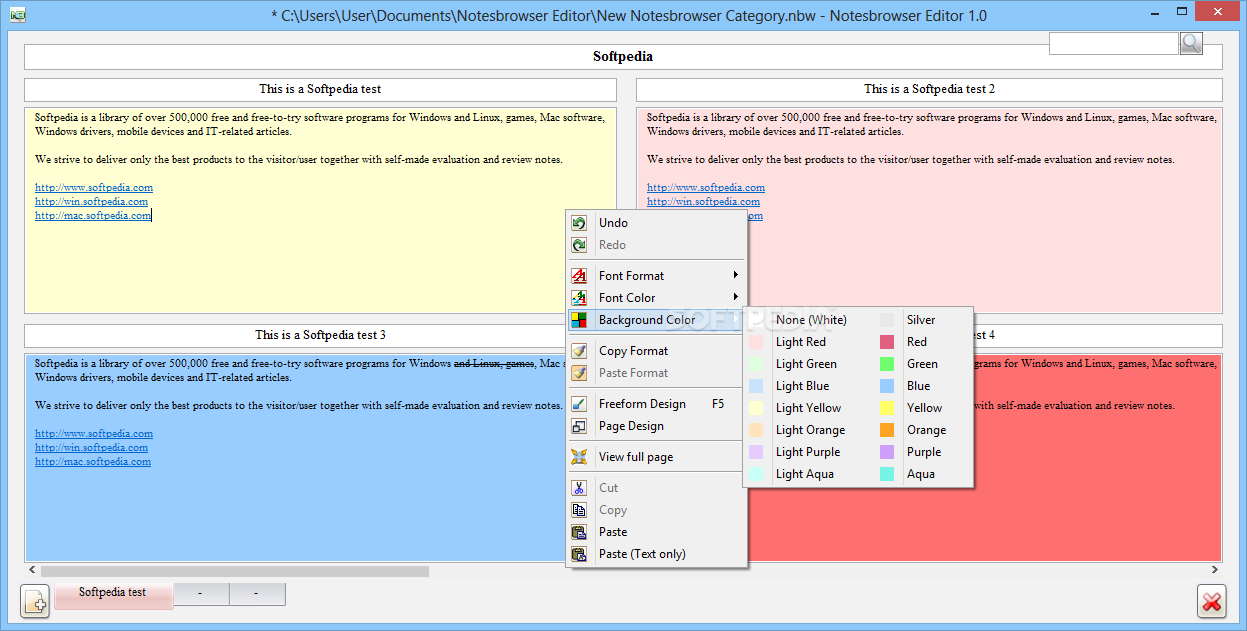
Task: Click the 'This is a Softpedia test' title
Action: tap(320, 89)
